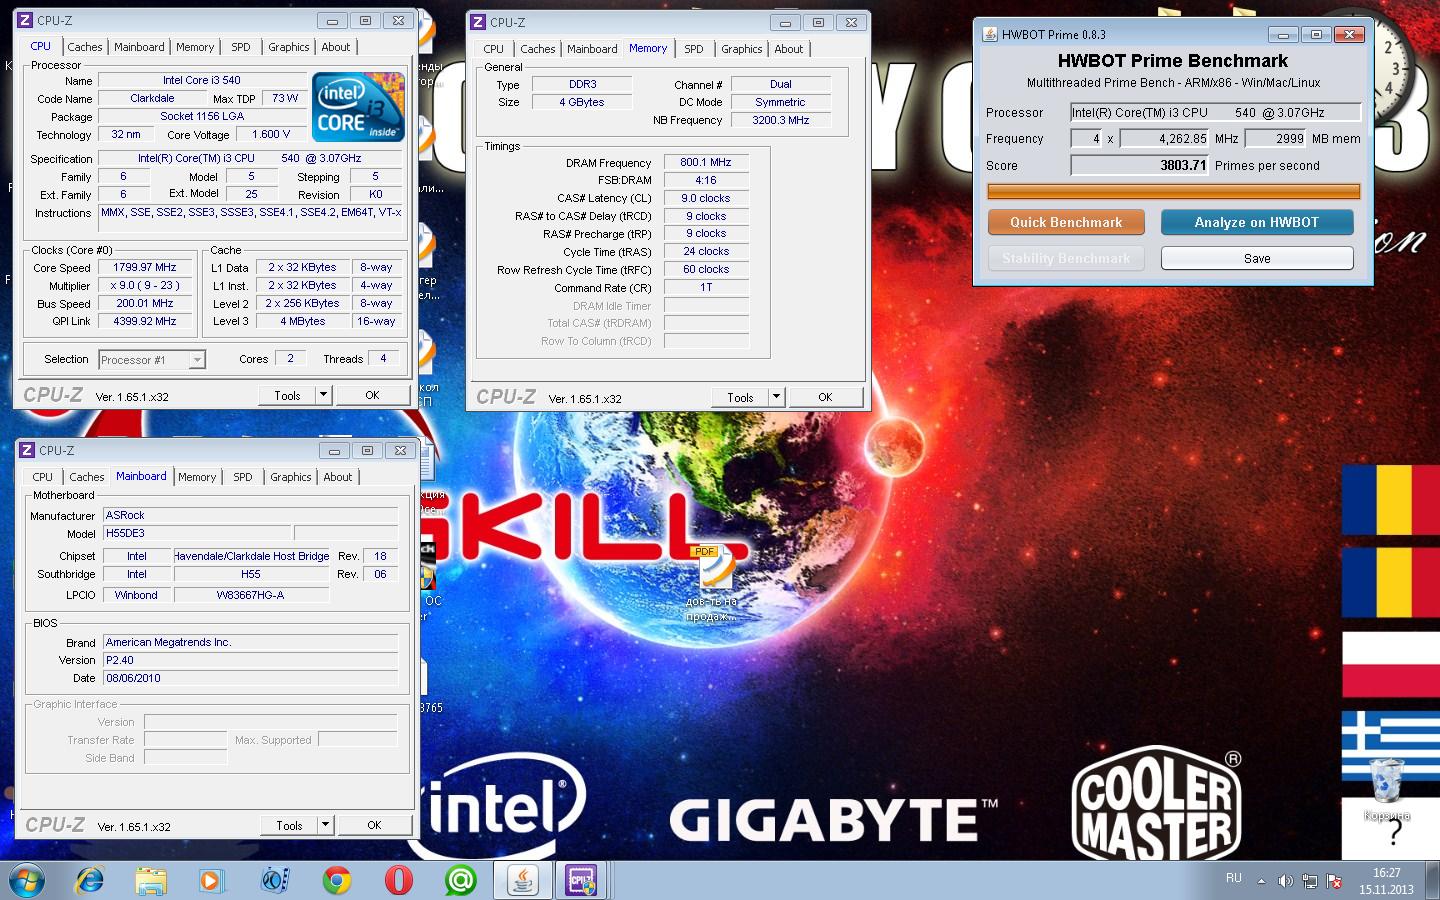
Task: Click OK in the Memory tab window
Action: 825,397
